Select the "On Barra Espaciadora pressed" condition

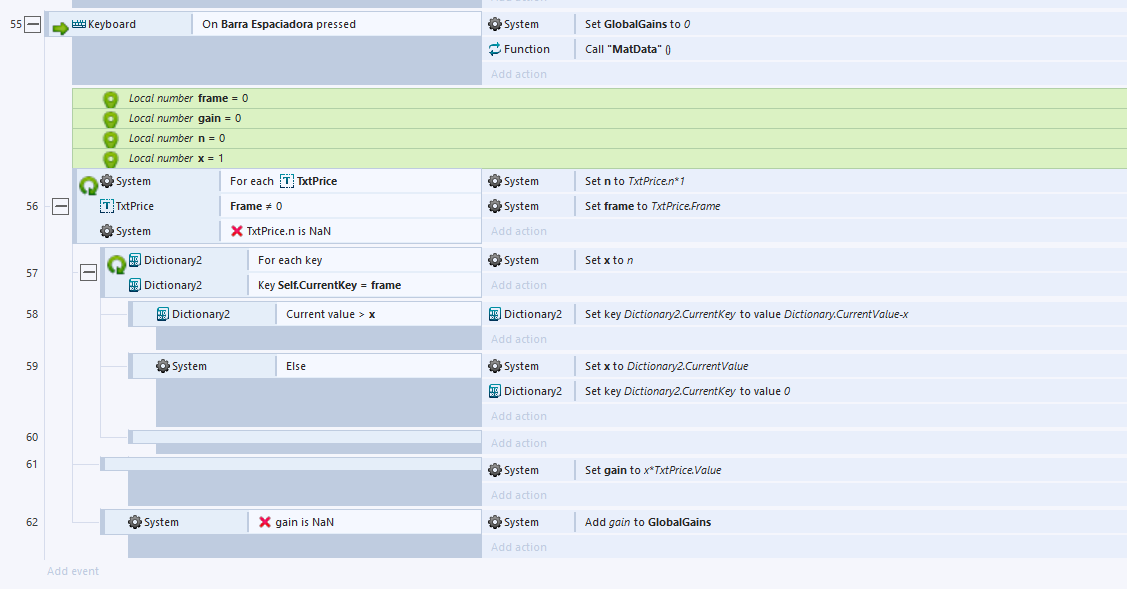pyautogui.click(x=279, y=24)
